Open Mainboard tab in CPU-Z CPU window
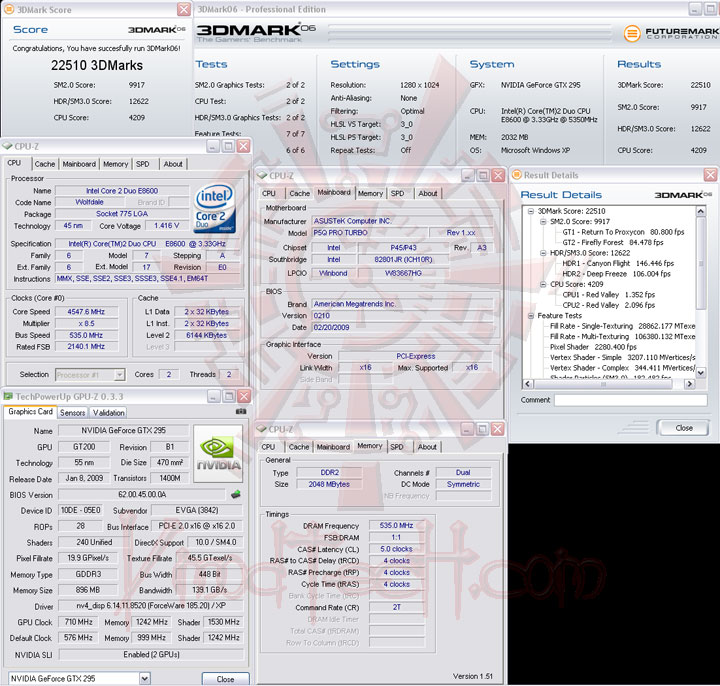Image resolution: width=720 pixels, height=686 pixels. point(79,164)
